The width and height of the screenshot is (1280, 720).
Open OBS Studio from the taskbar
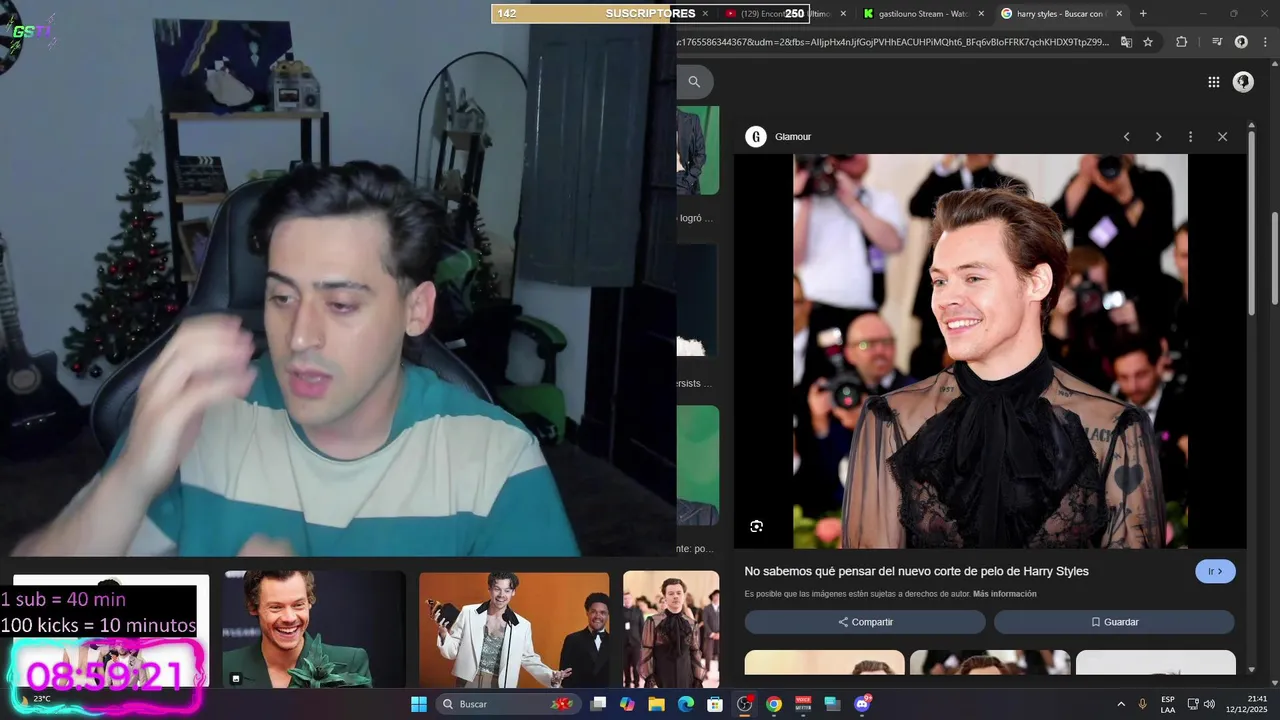pos(744,704)
